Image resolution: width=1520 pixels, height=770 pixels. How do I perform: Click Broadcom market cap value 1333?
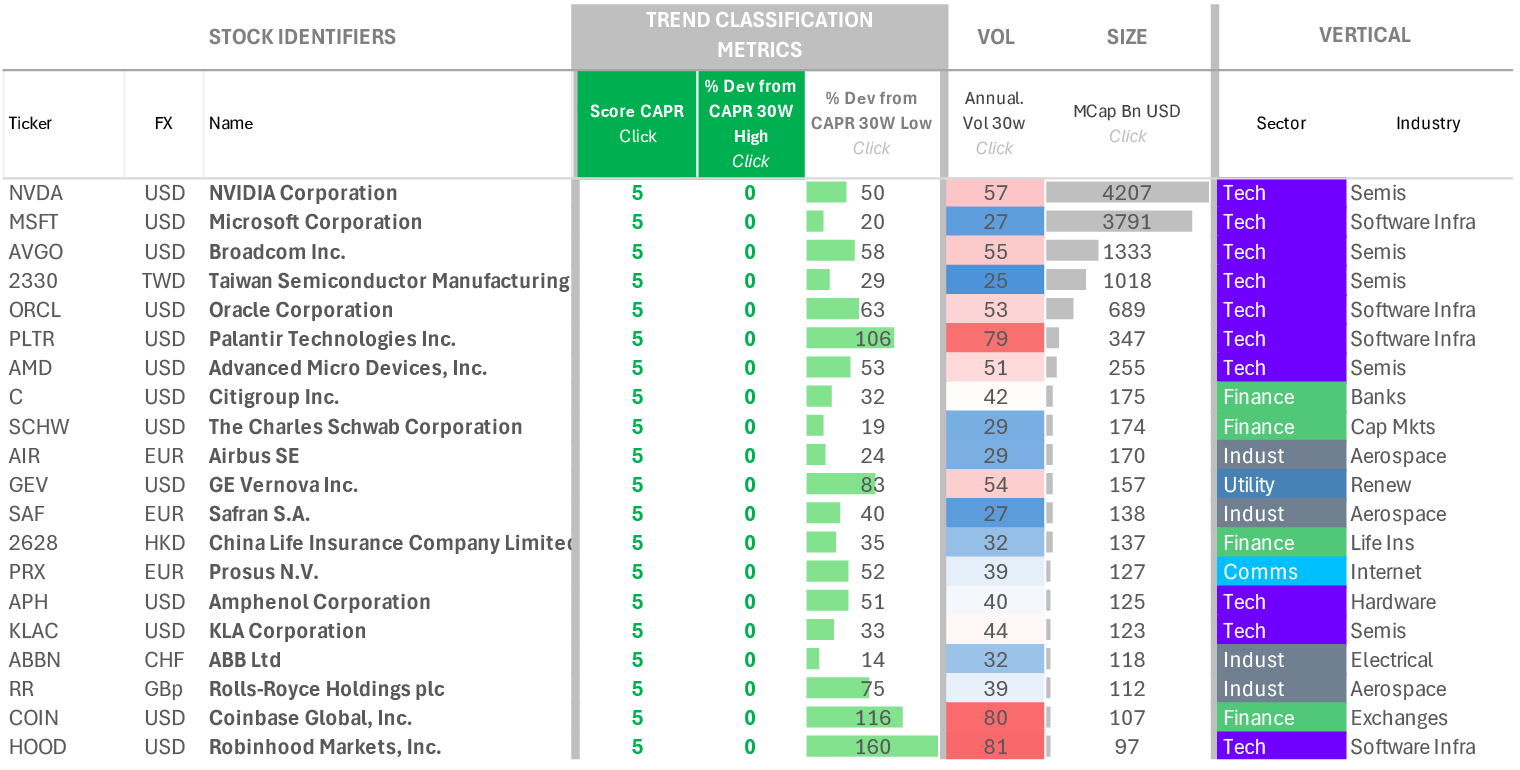(x=1127, y=252)
